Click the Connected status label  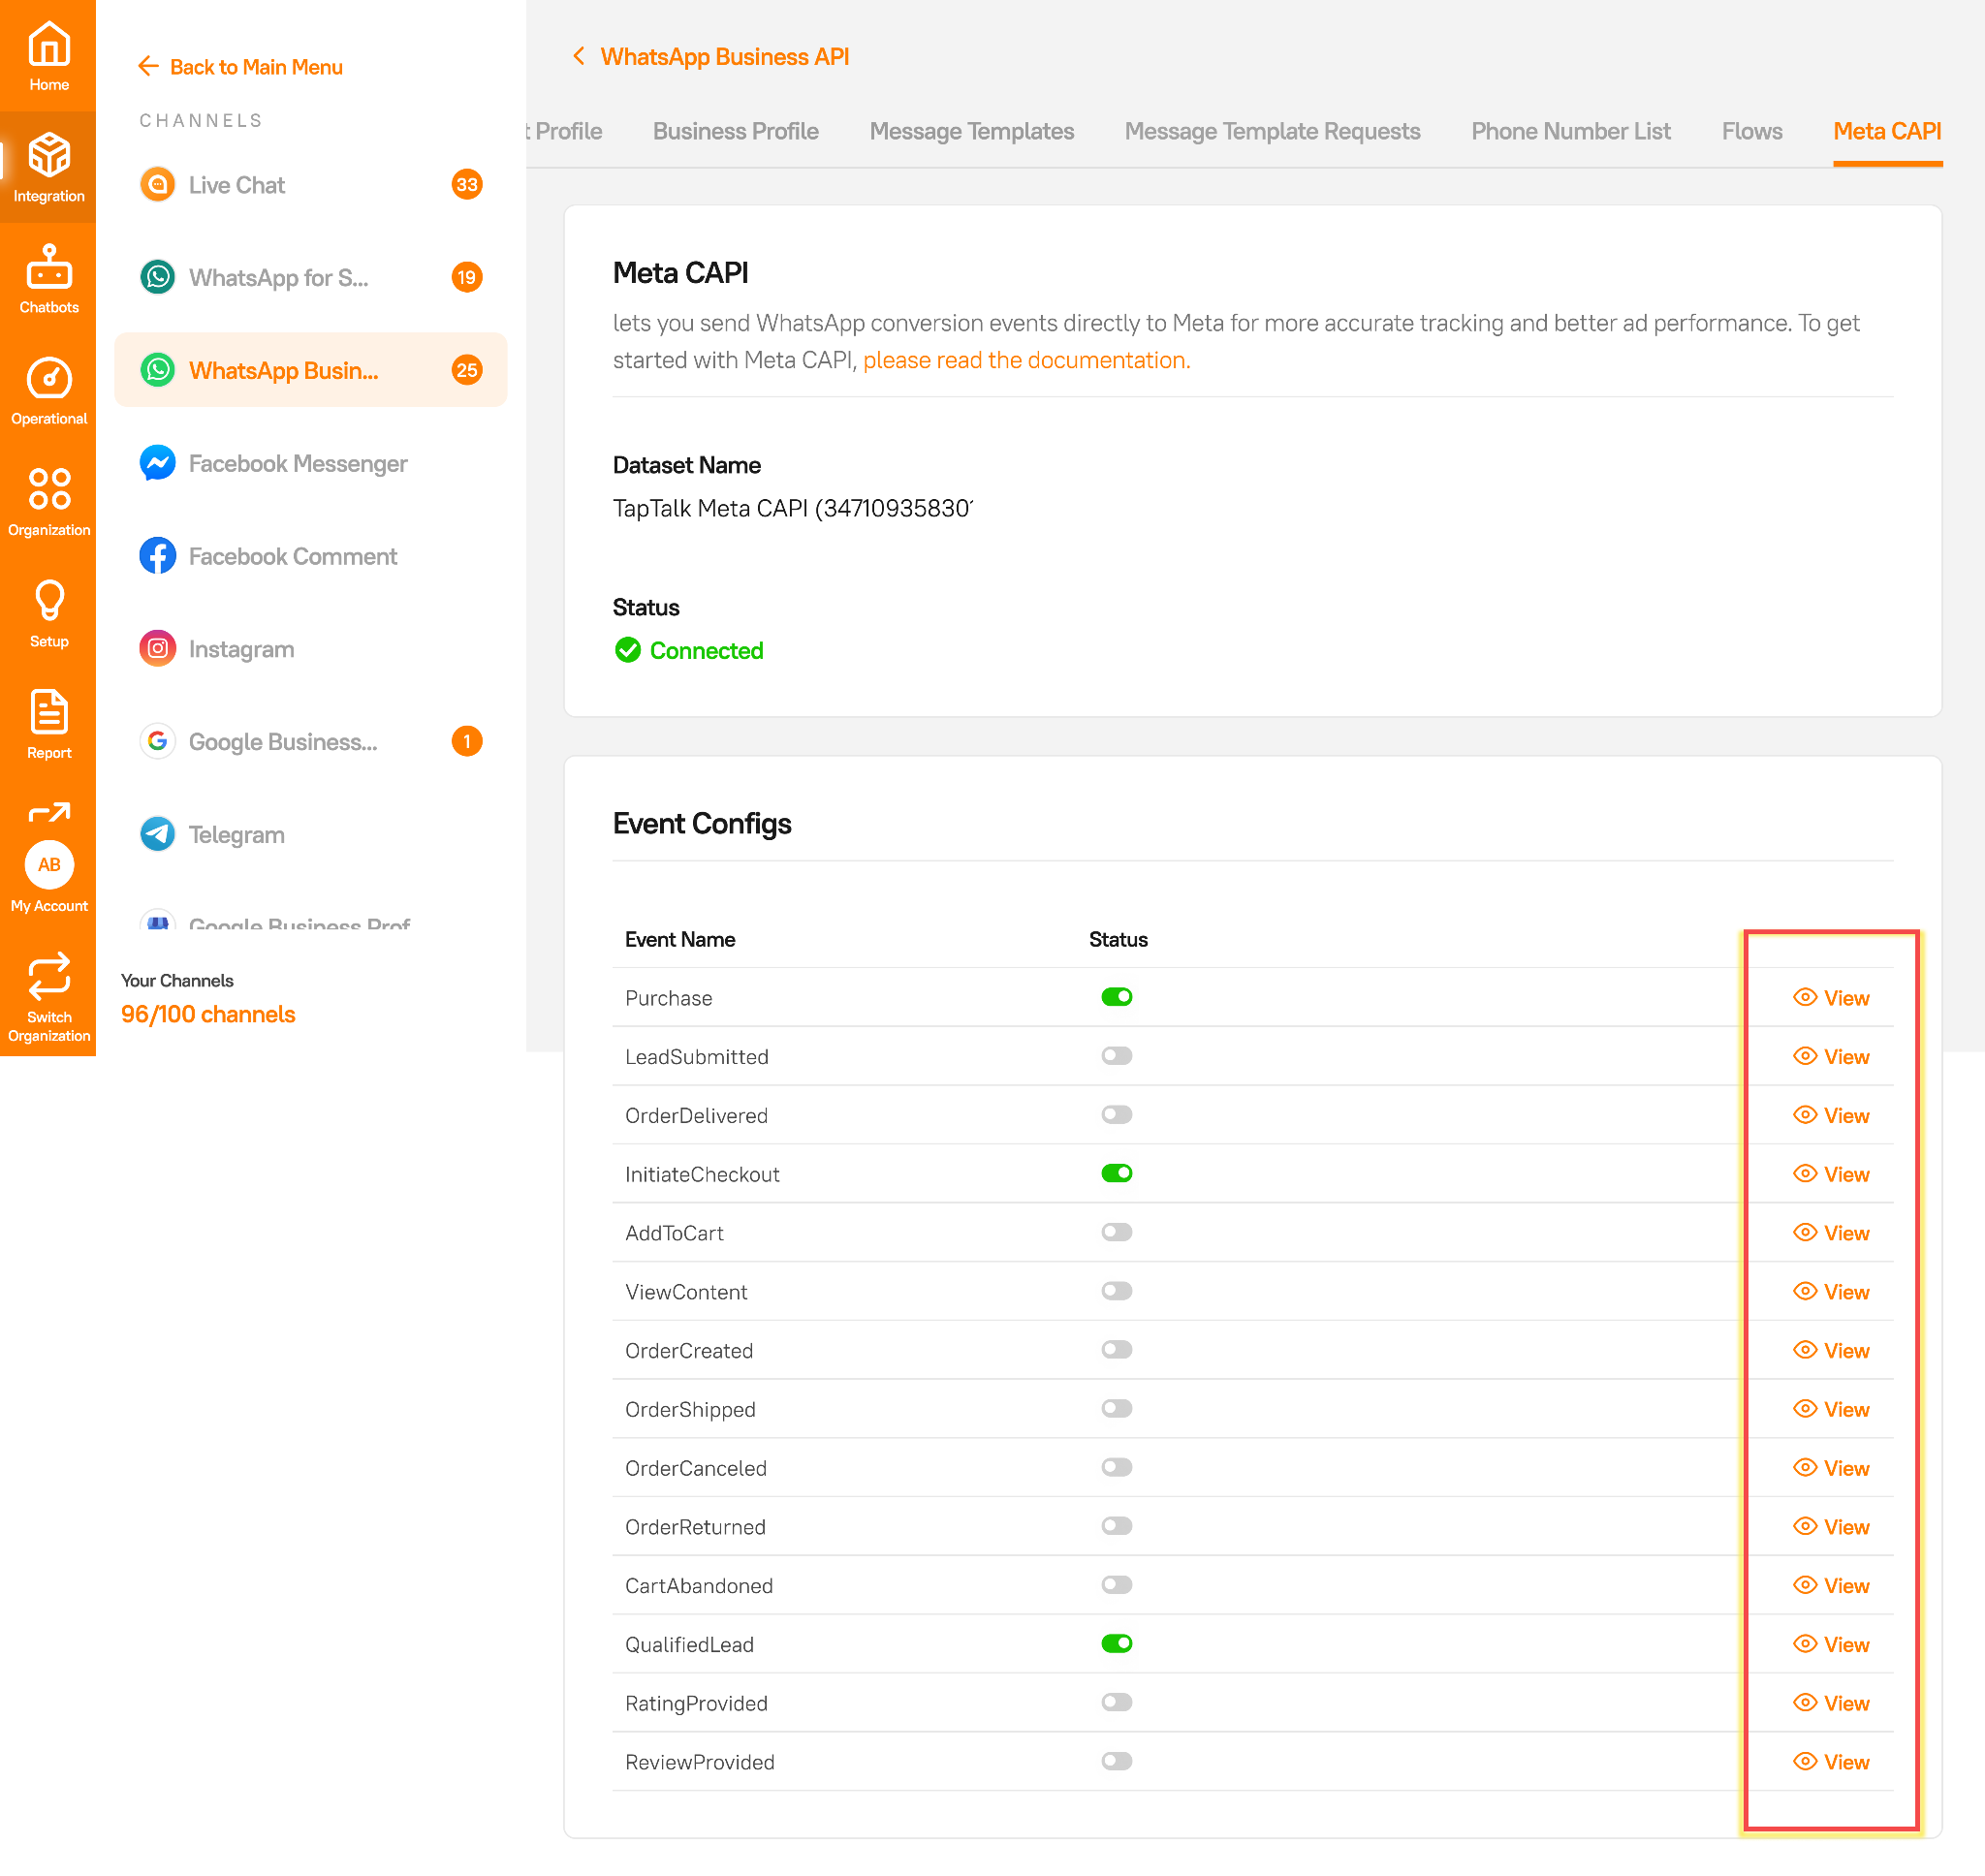pos(706,651)
